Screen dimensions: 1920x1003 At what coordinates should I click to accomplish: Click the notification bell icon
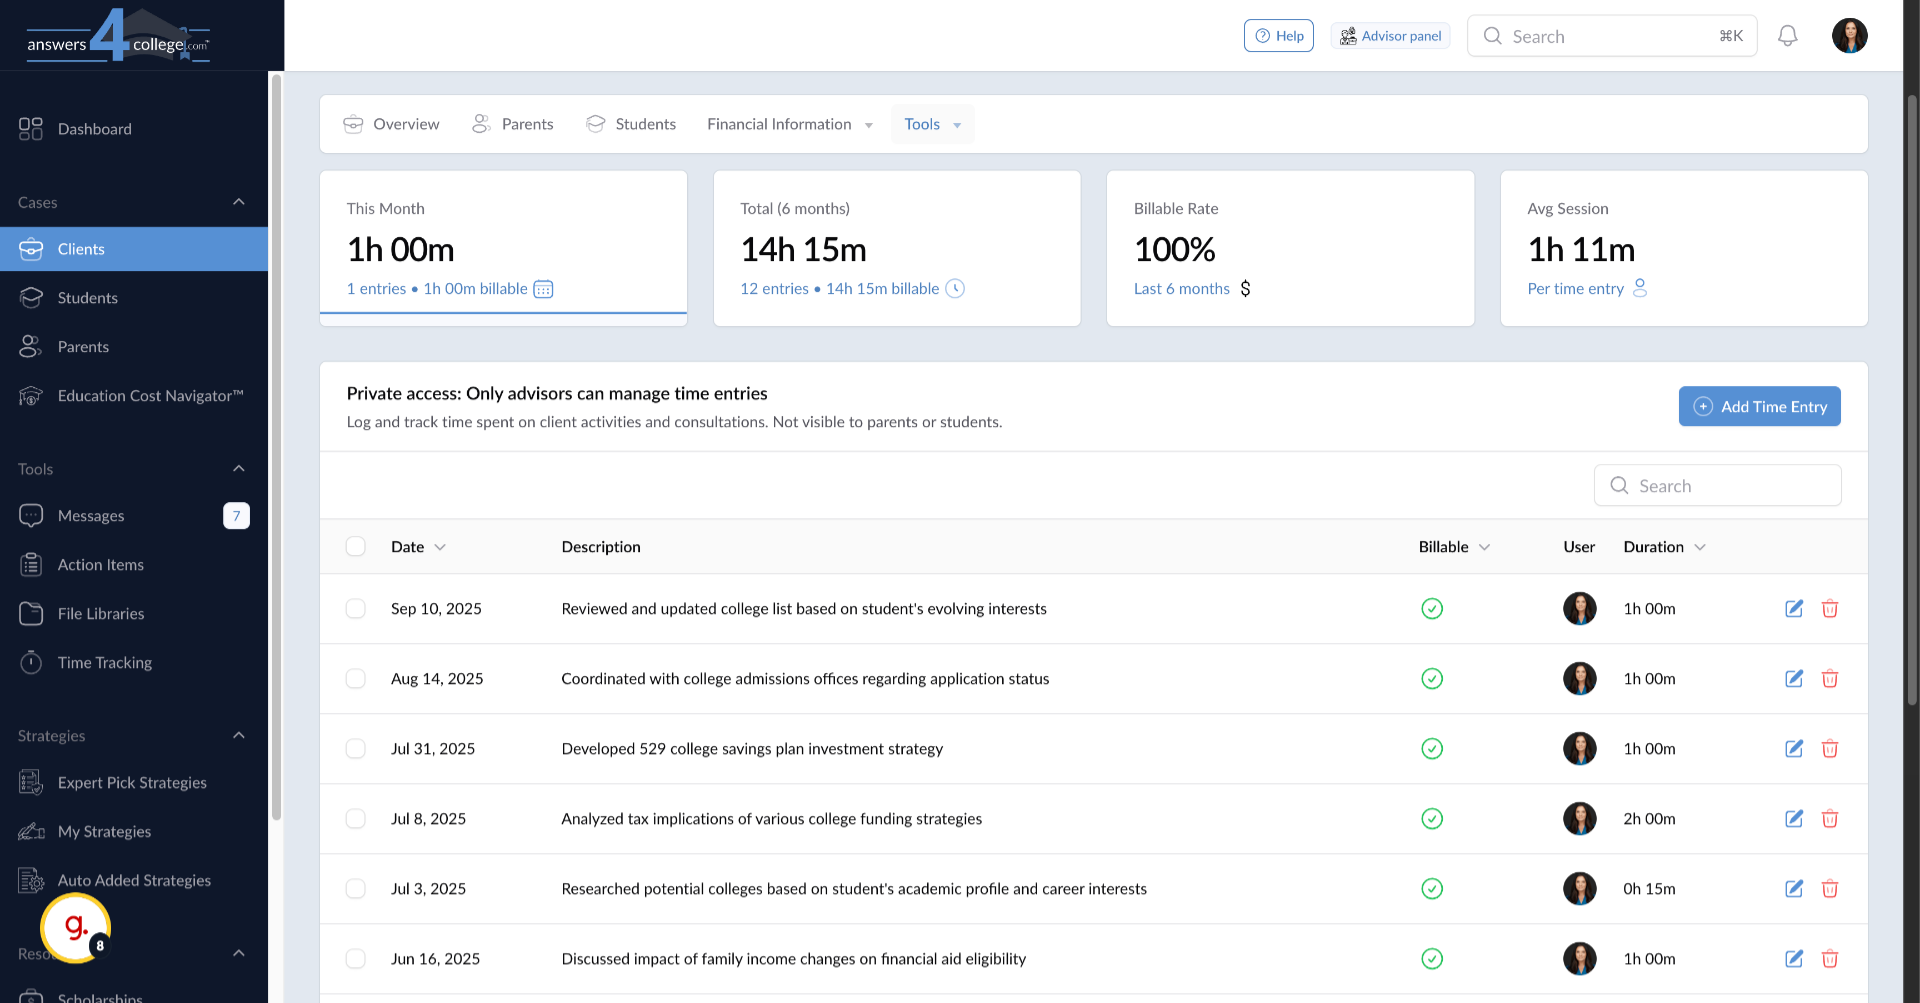point(1788,35)
